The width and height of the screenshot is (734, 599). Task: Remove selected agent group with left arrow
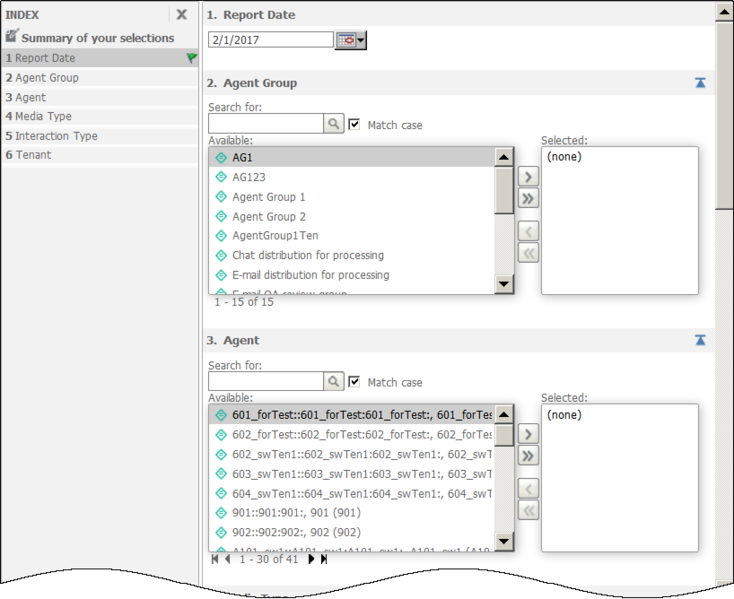click(528, 231)
